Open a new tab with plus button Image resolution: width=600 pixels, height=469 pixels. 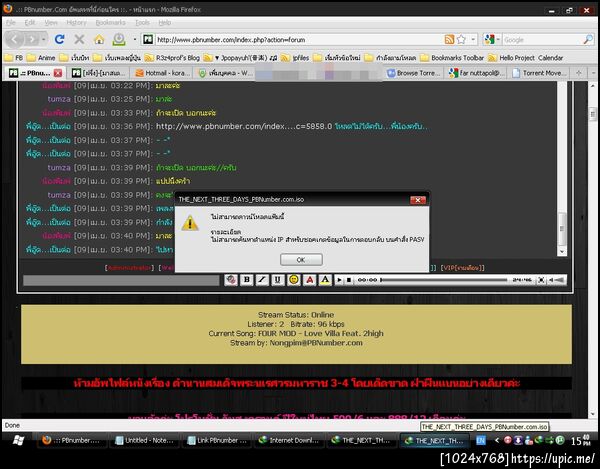pos(578,73)
